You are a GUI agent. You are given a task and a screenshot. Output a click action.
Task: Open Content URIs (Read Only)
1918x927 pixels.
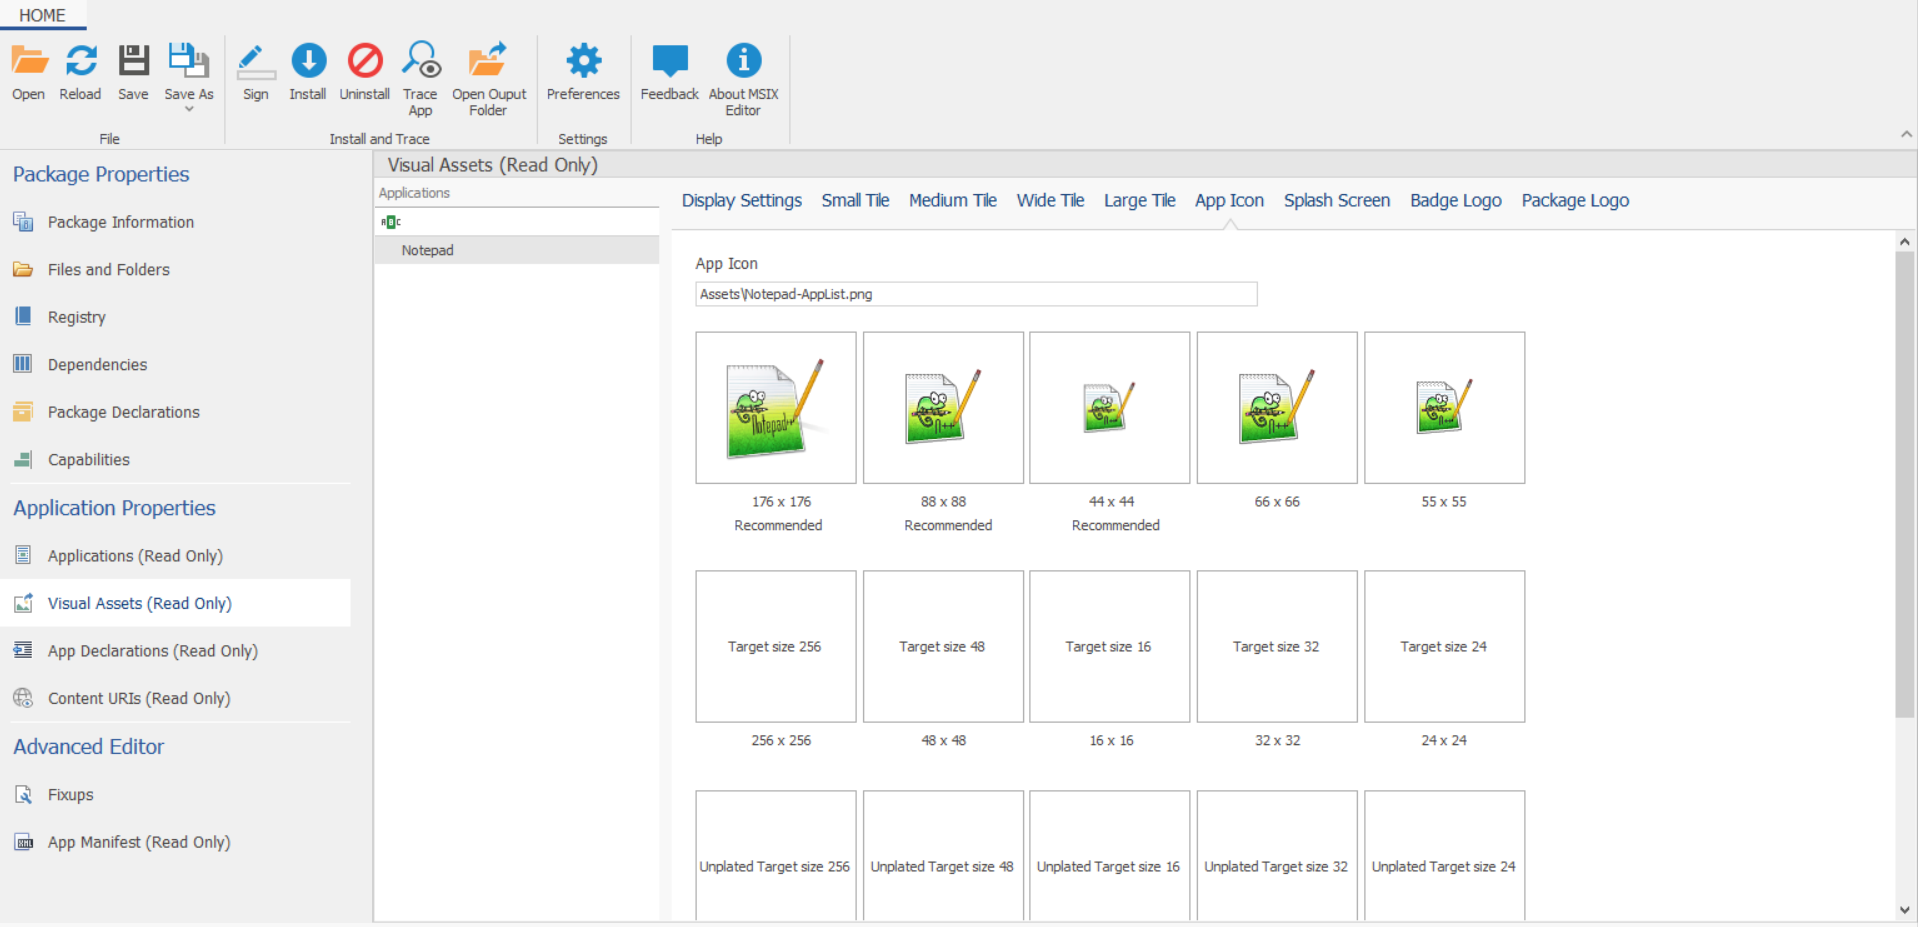pyautogui.click(x=138, y=698)
